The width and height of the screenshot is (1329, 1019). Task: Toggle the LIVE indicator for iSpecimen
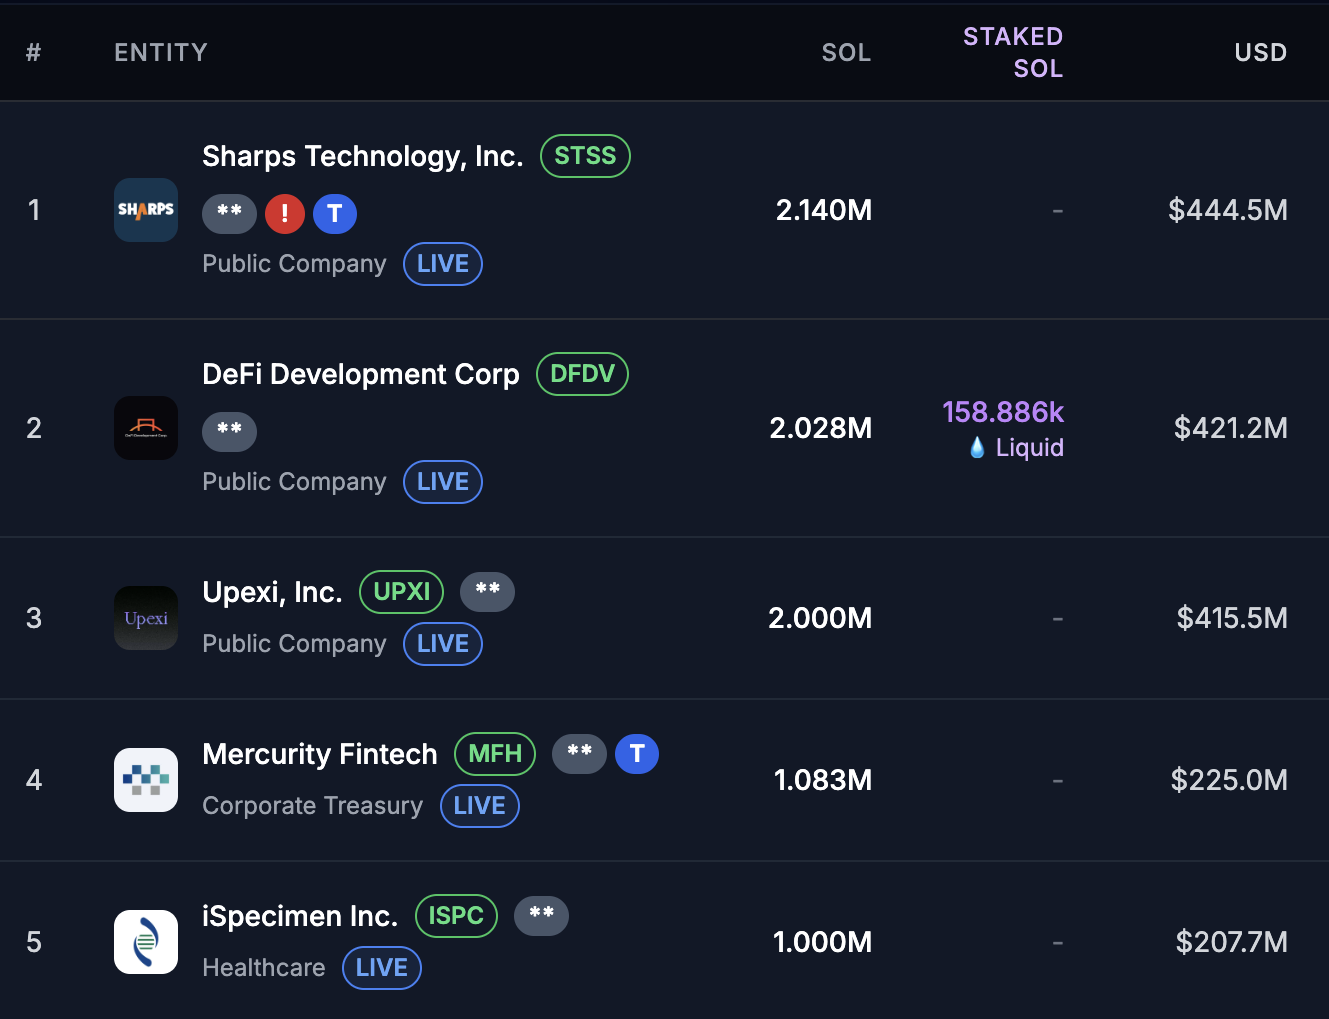381,968
